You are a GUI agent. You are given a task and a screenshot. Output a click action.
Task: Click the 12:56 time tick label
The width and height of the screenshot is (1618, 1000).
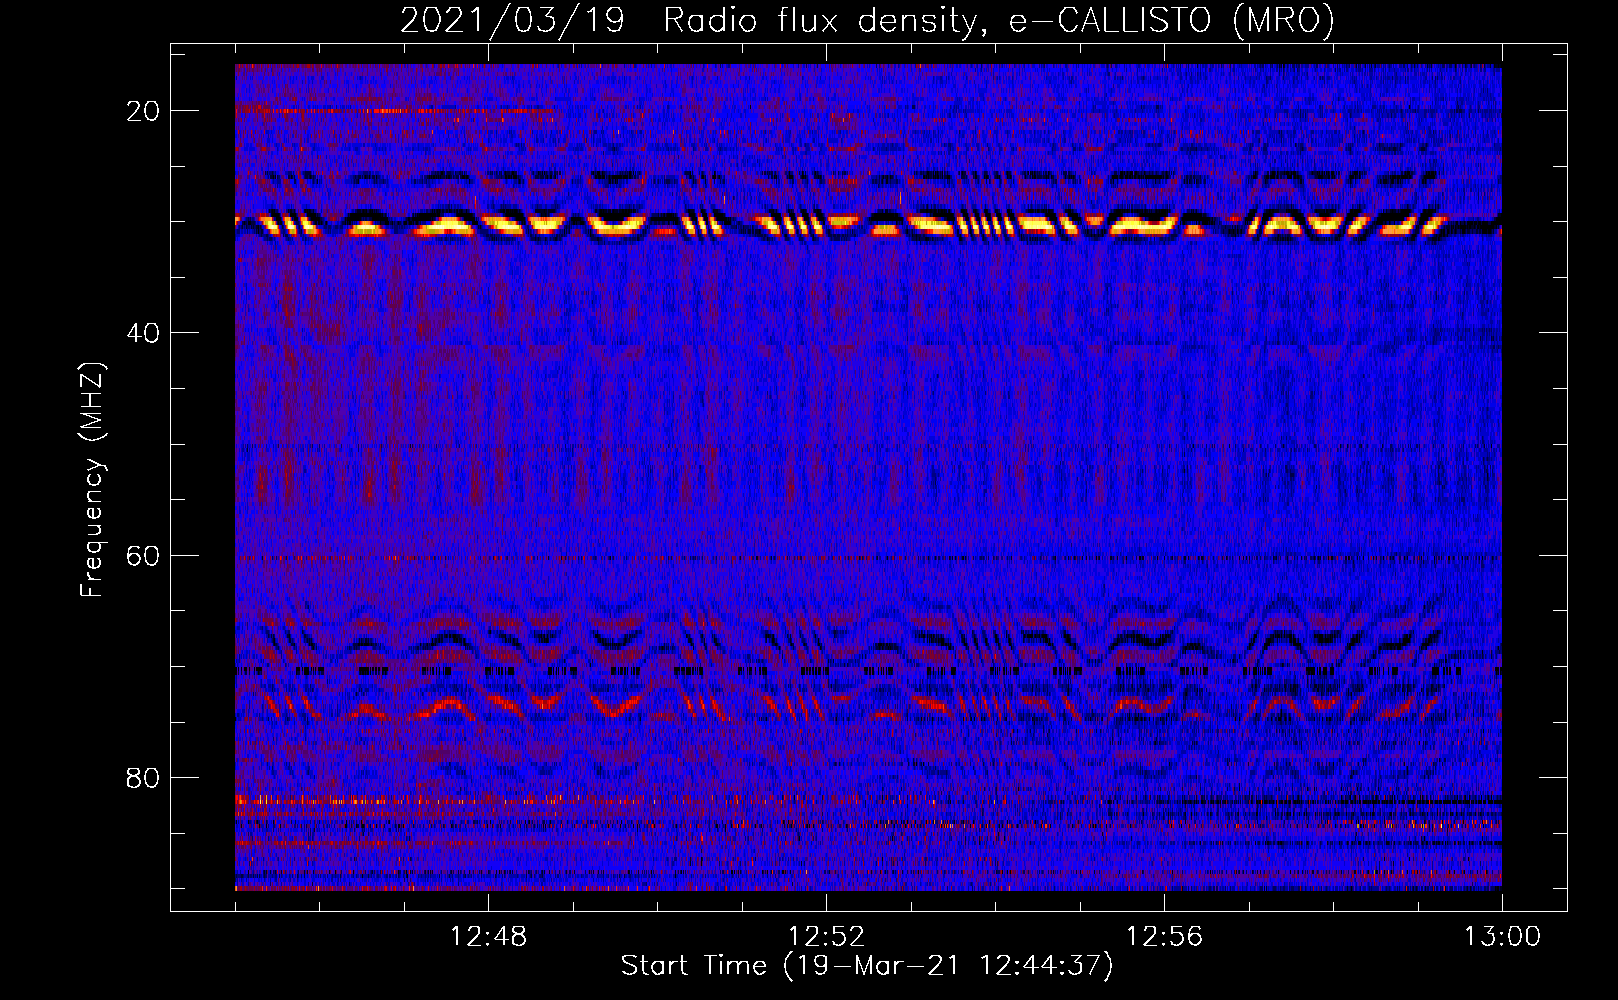(x=1164, y=937)
